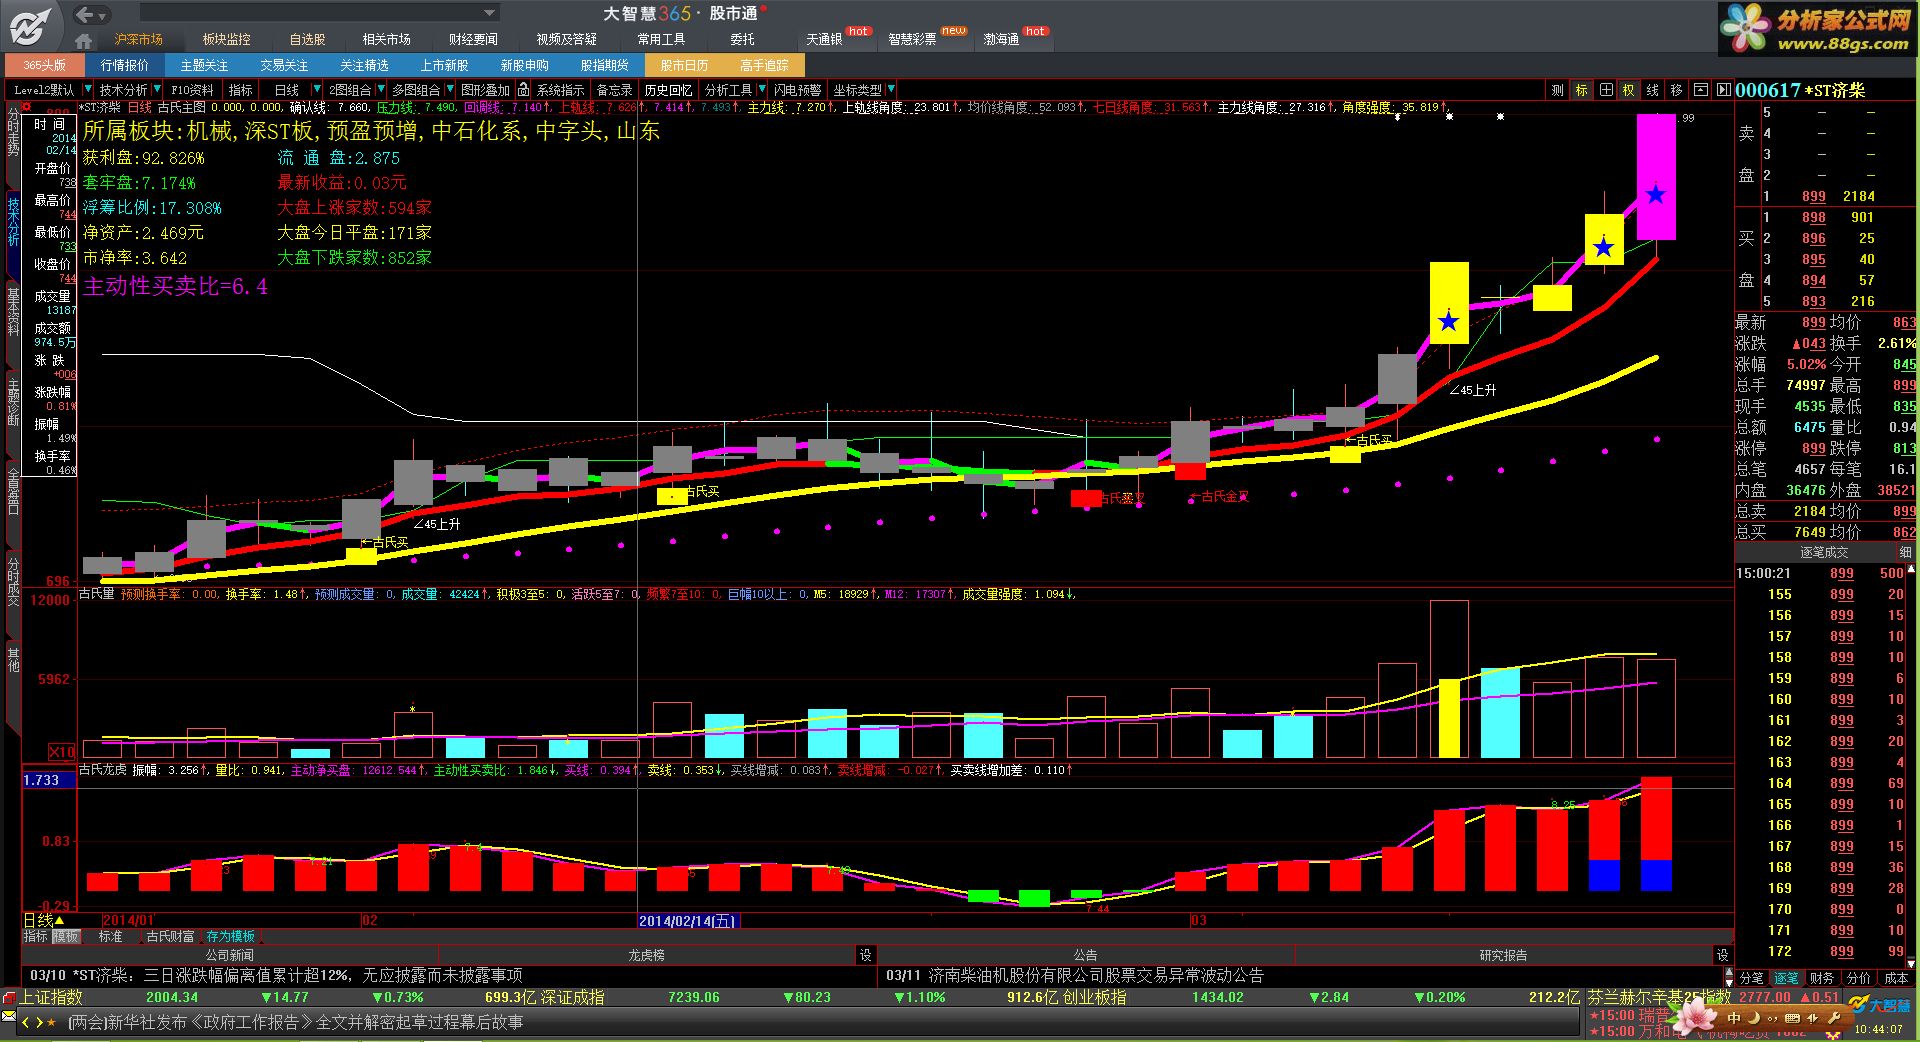
Task: Open the 常用工具 menu
Action: coord(661,39)
